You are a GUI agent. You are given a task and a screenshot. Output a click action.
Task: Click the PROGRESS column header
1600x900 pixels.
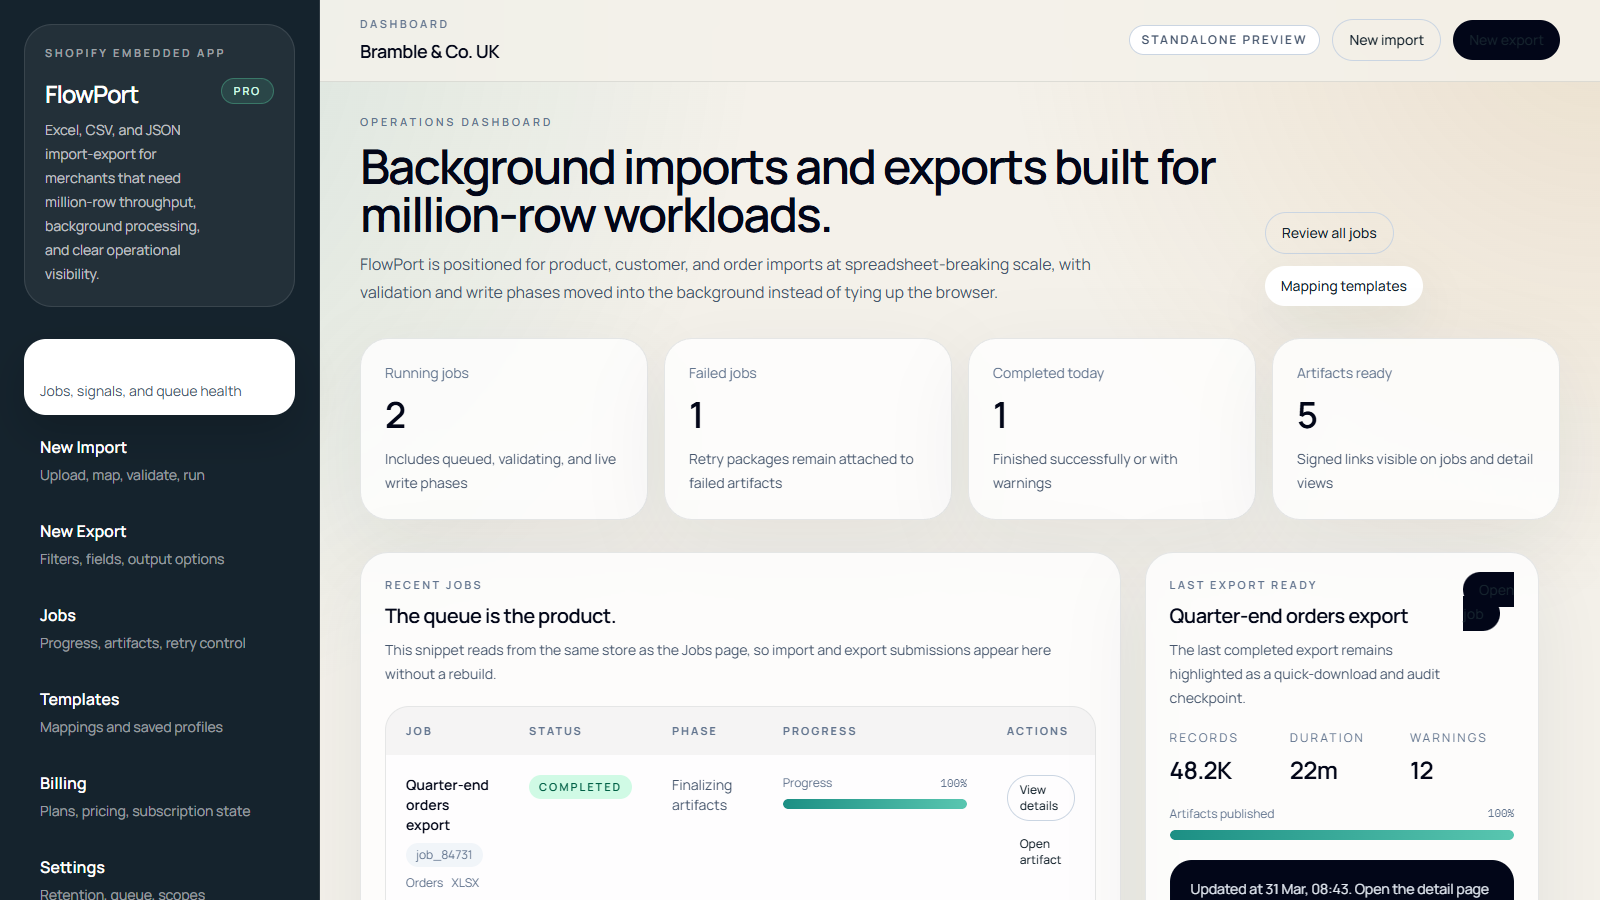pos(819,731)
